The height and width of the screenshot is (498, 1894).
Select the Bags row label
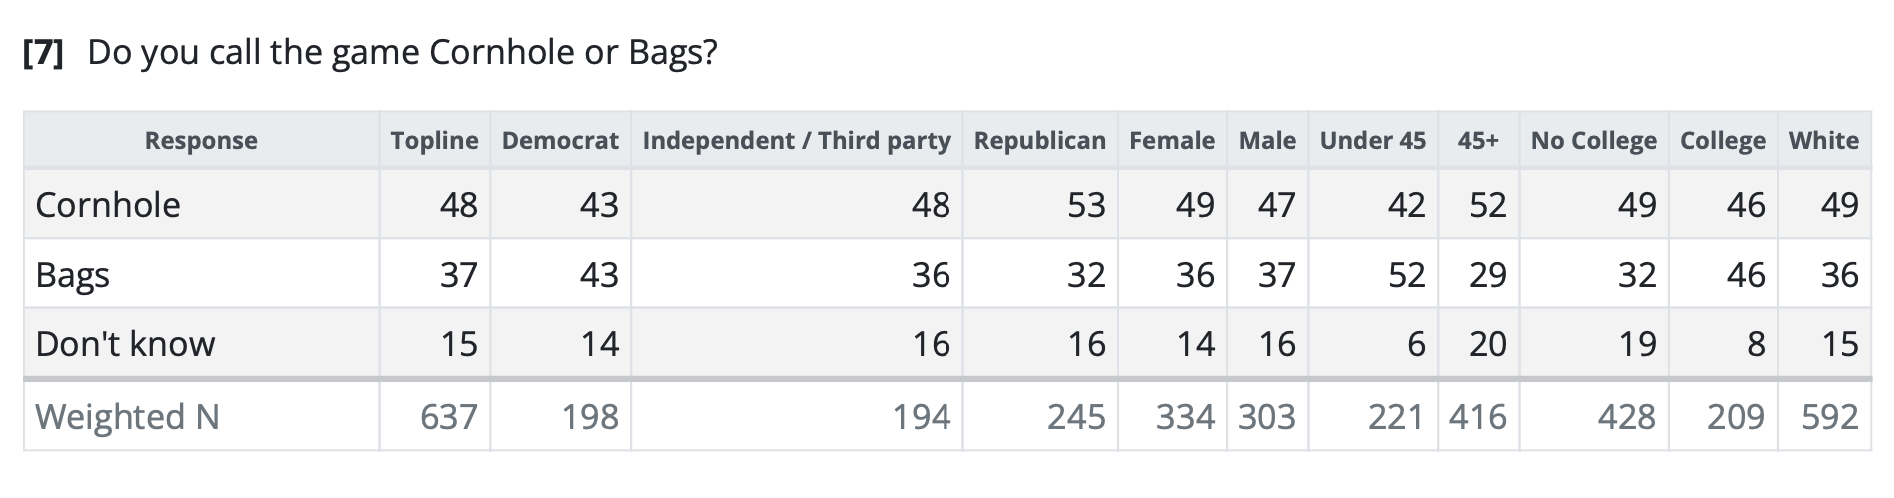point(72,275)
